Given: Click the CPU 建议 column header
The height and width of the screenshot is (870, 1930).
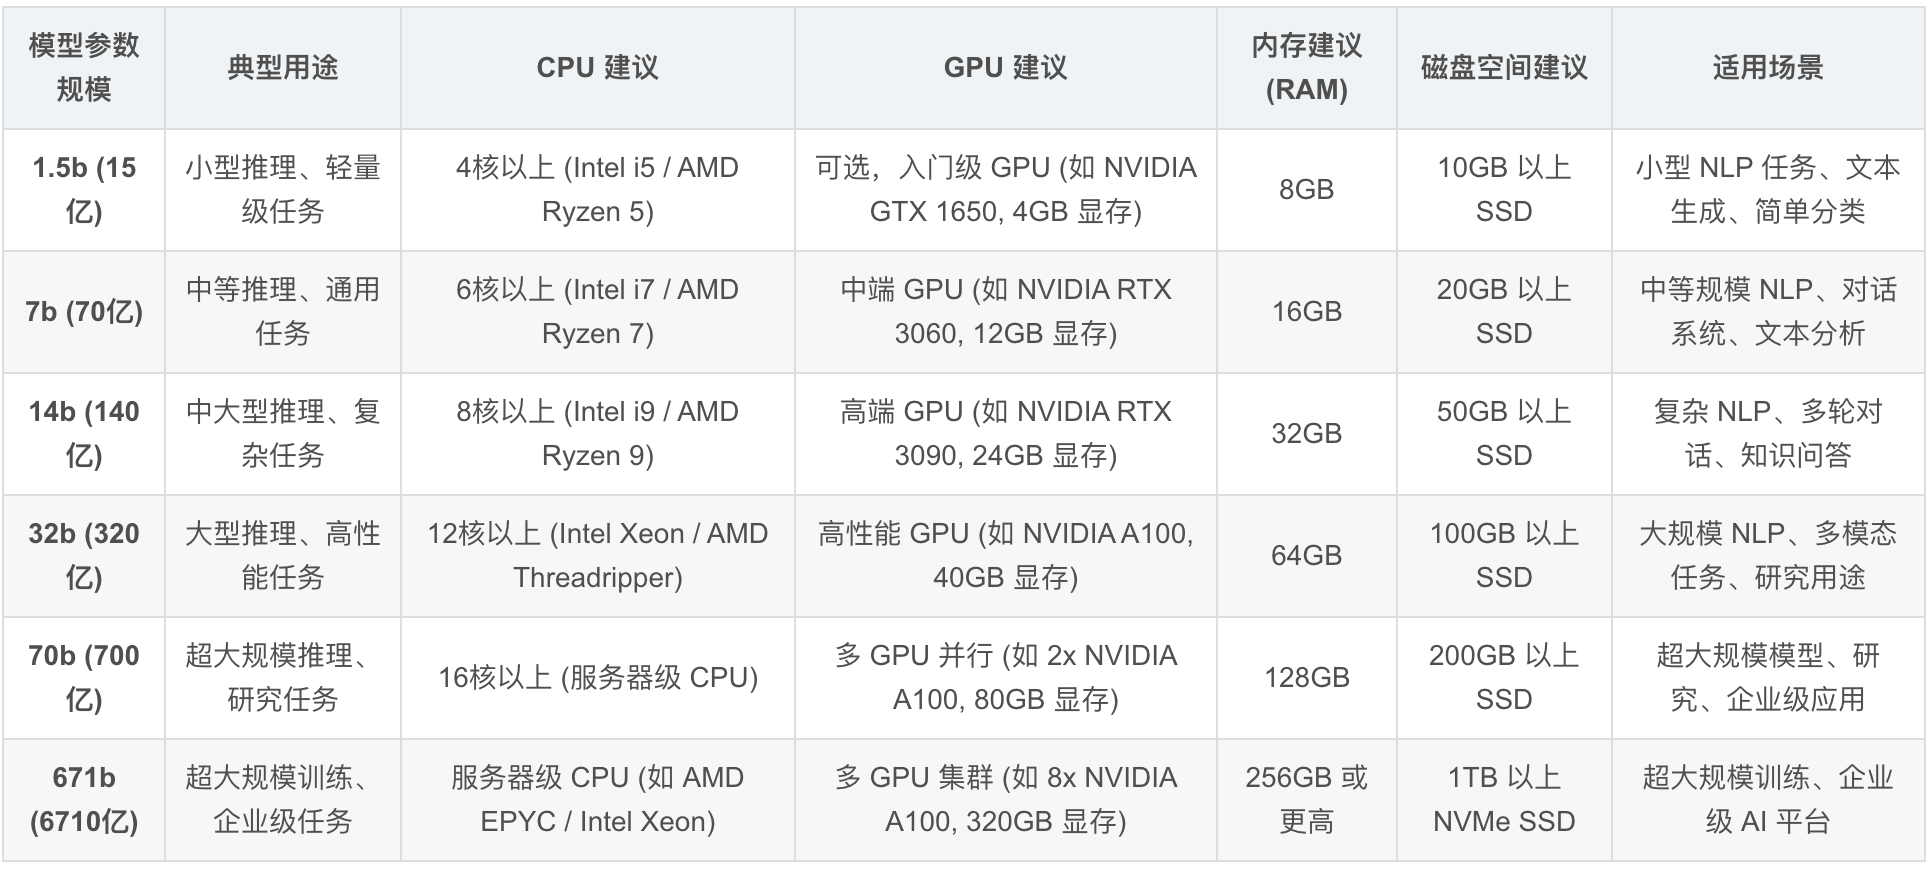Looking at the screenshot, I should 597,67.
